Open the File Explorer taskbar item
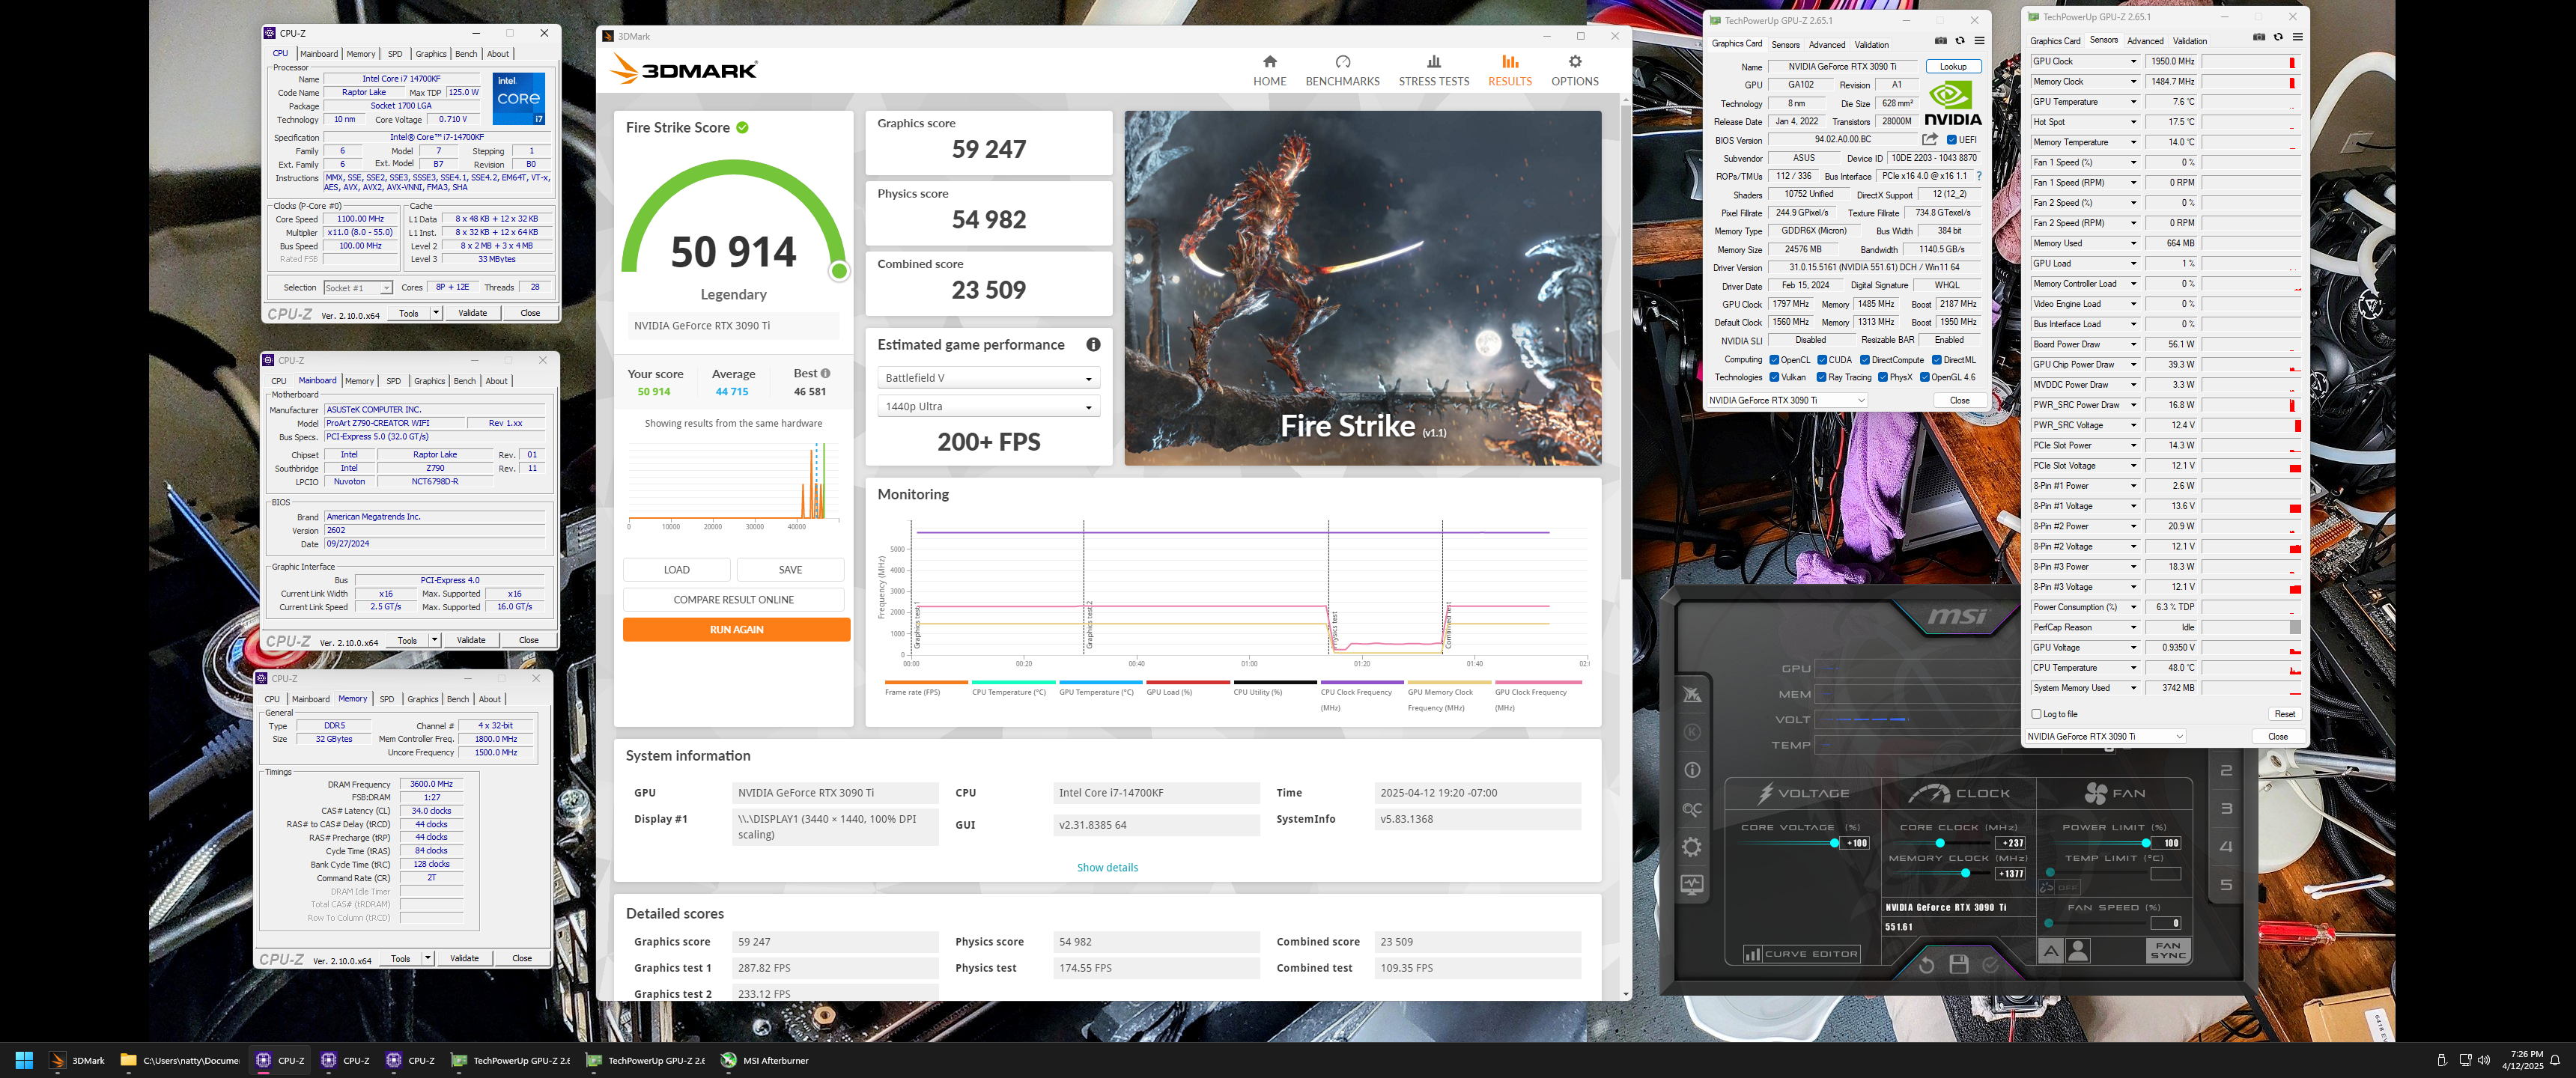This screenshot has height=1078, width=2576. click(x=179, y=1060)
